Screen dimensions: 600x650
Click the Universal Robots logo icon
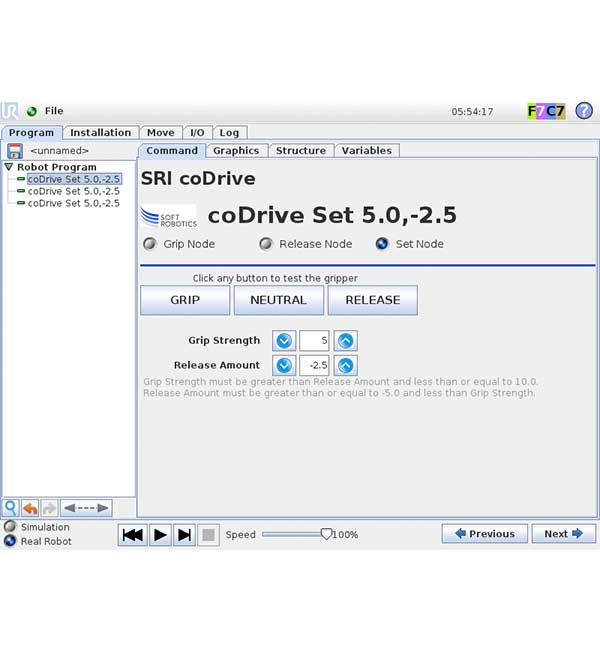(9, 111)
